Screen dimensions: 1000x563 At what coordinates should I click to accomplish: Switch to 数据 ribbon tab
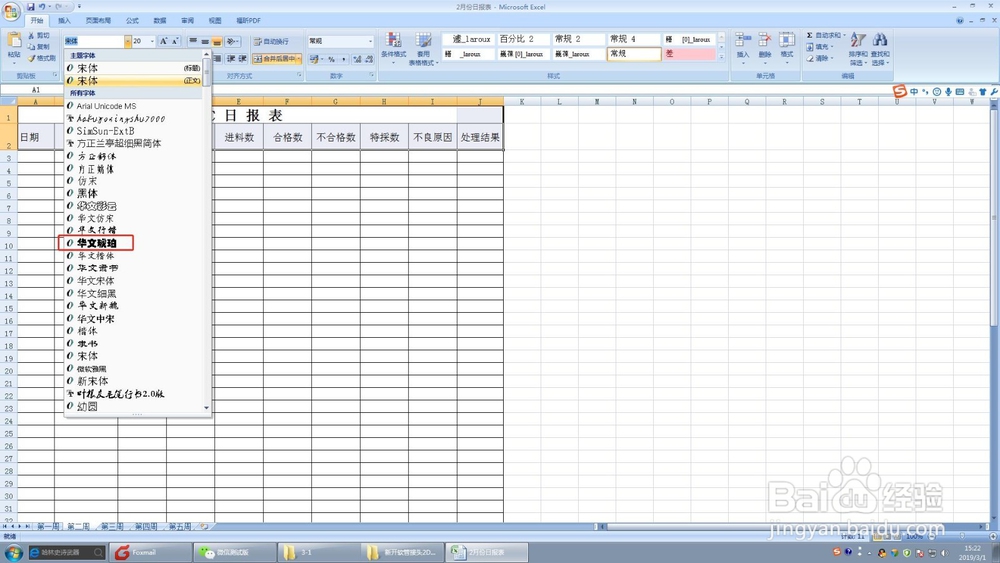(x=160, y=20)
